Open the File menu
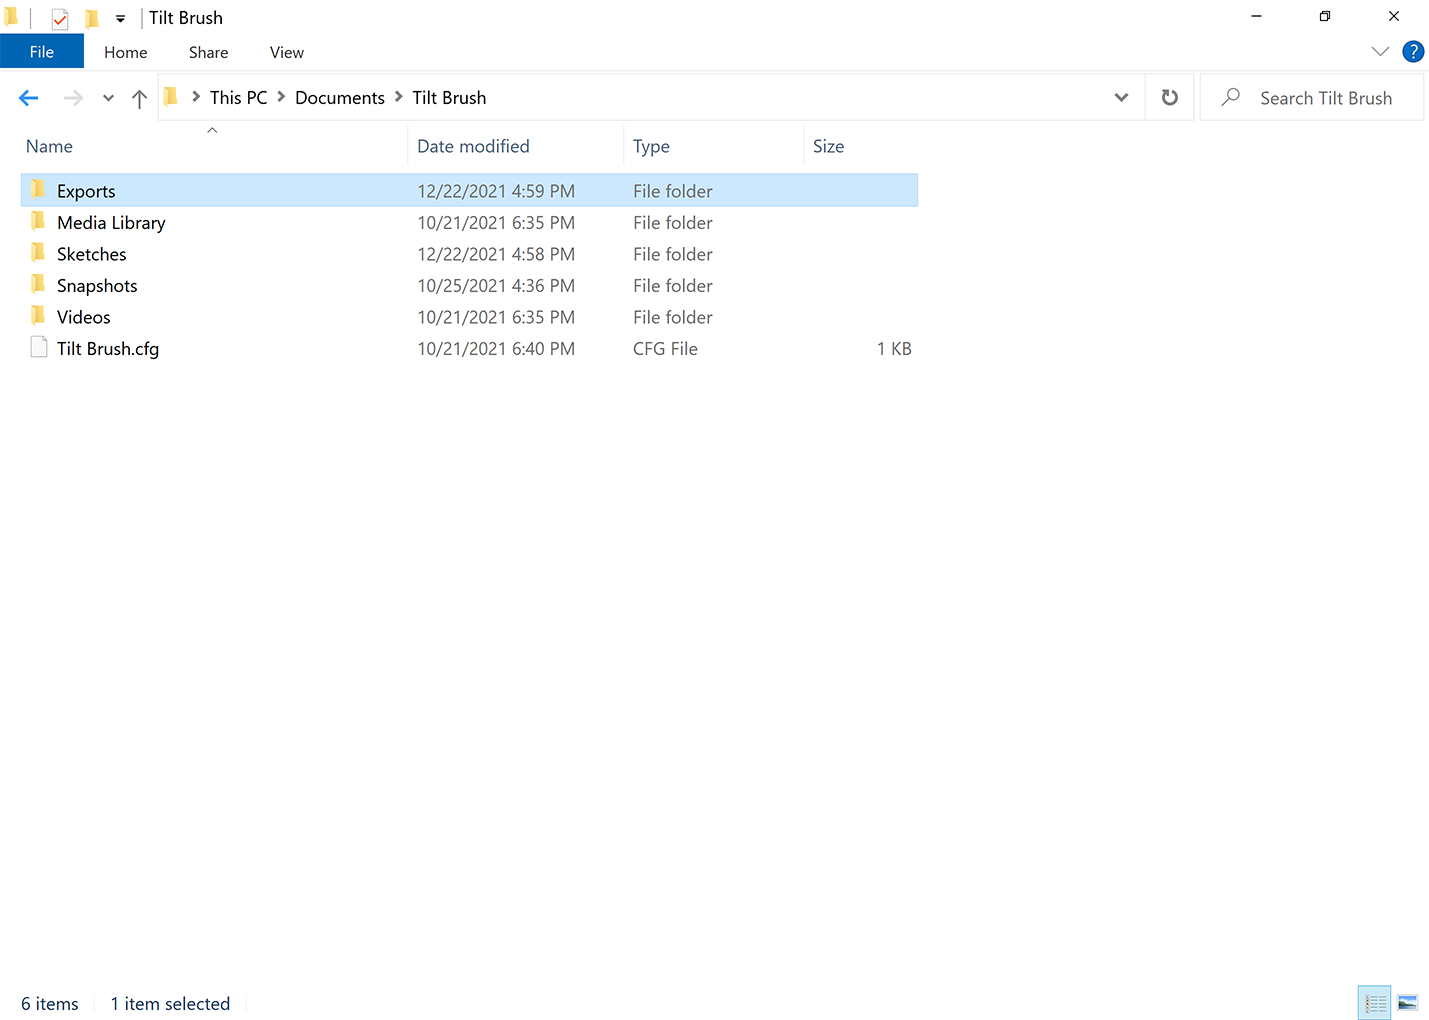1429x1020 pixels. 42,52
